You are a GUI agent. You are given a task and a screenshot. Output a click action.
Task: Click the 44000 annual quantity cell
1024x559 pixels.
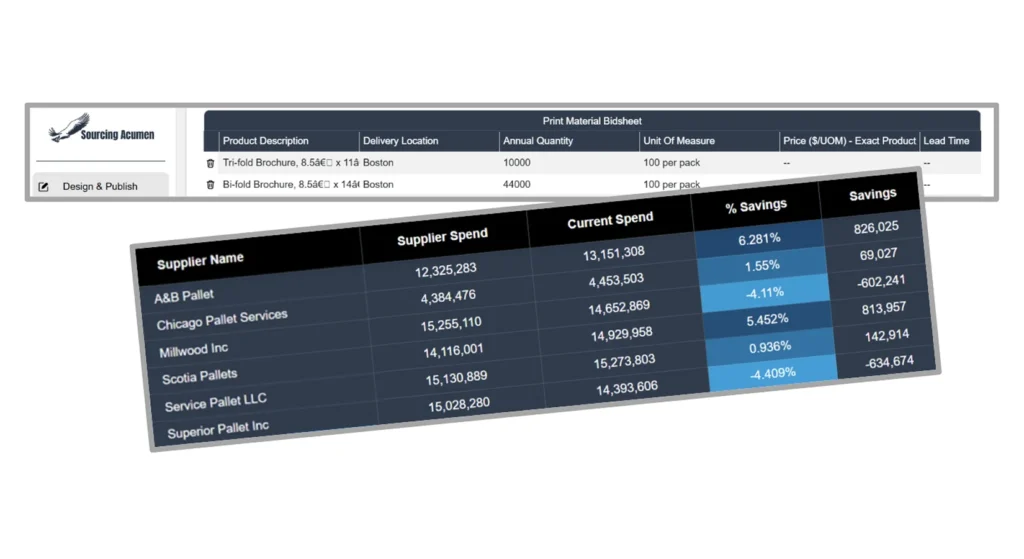pyautogui.click(x=517, y=185)
